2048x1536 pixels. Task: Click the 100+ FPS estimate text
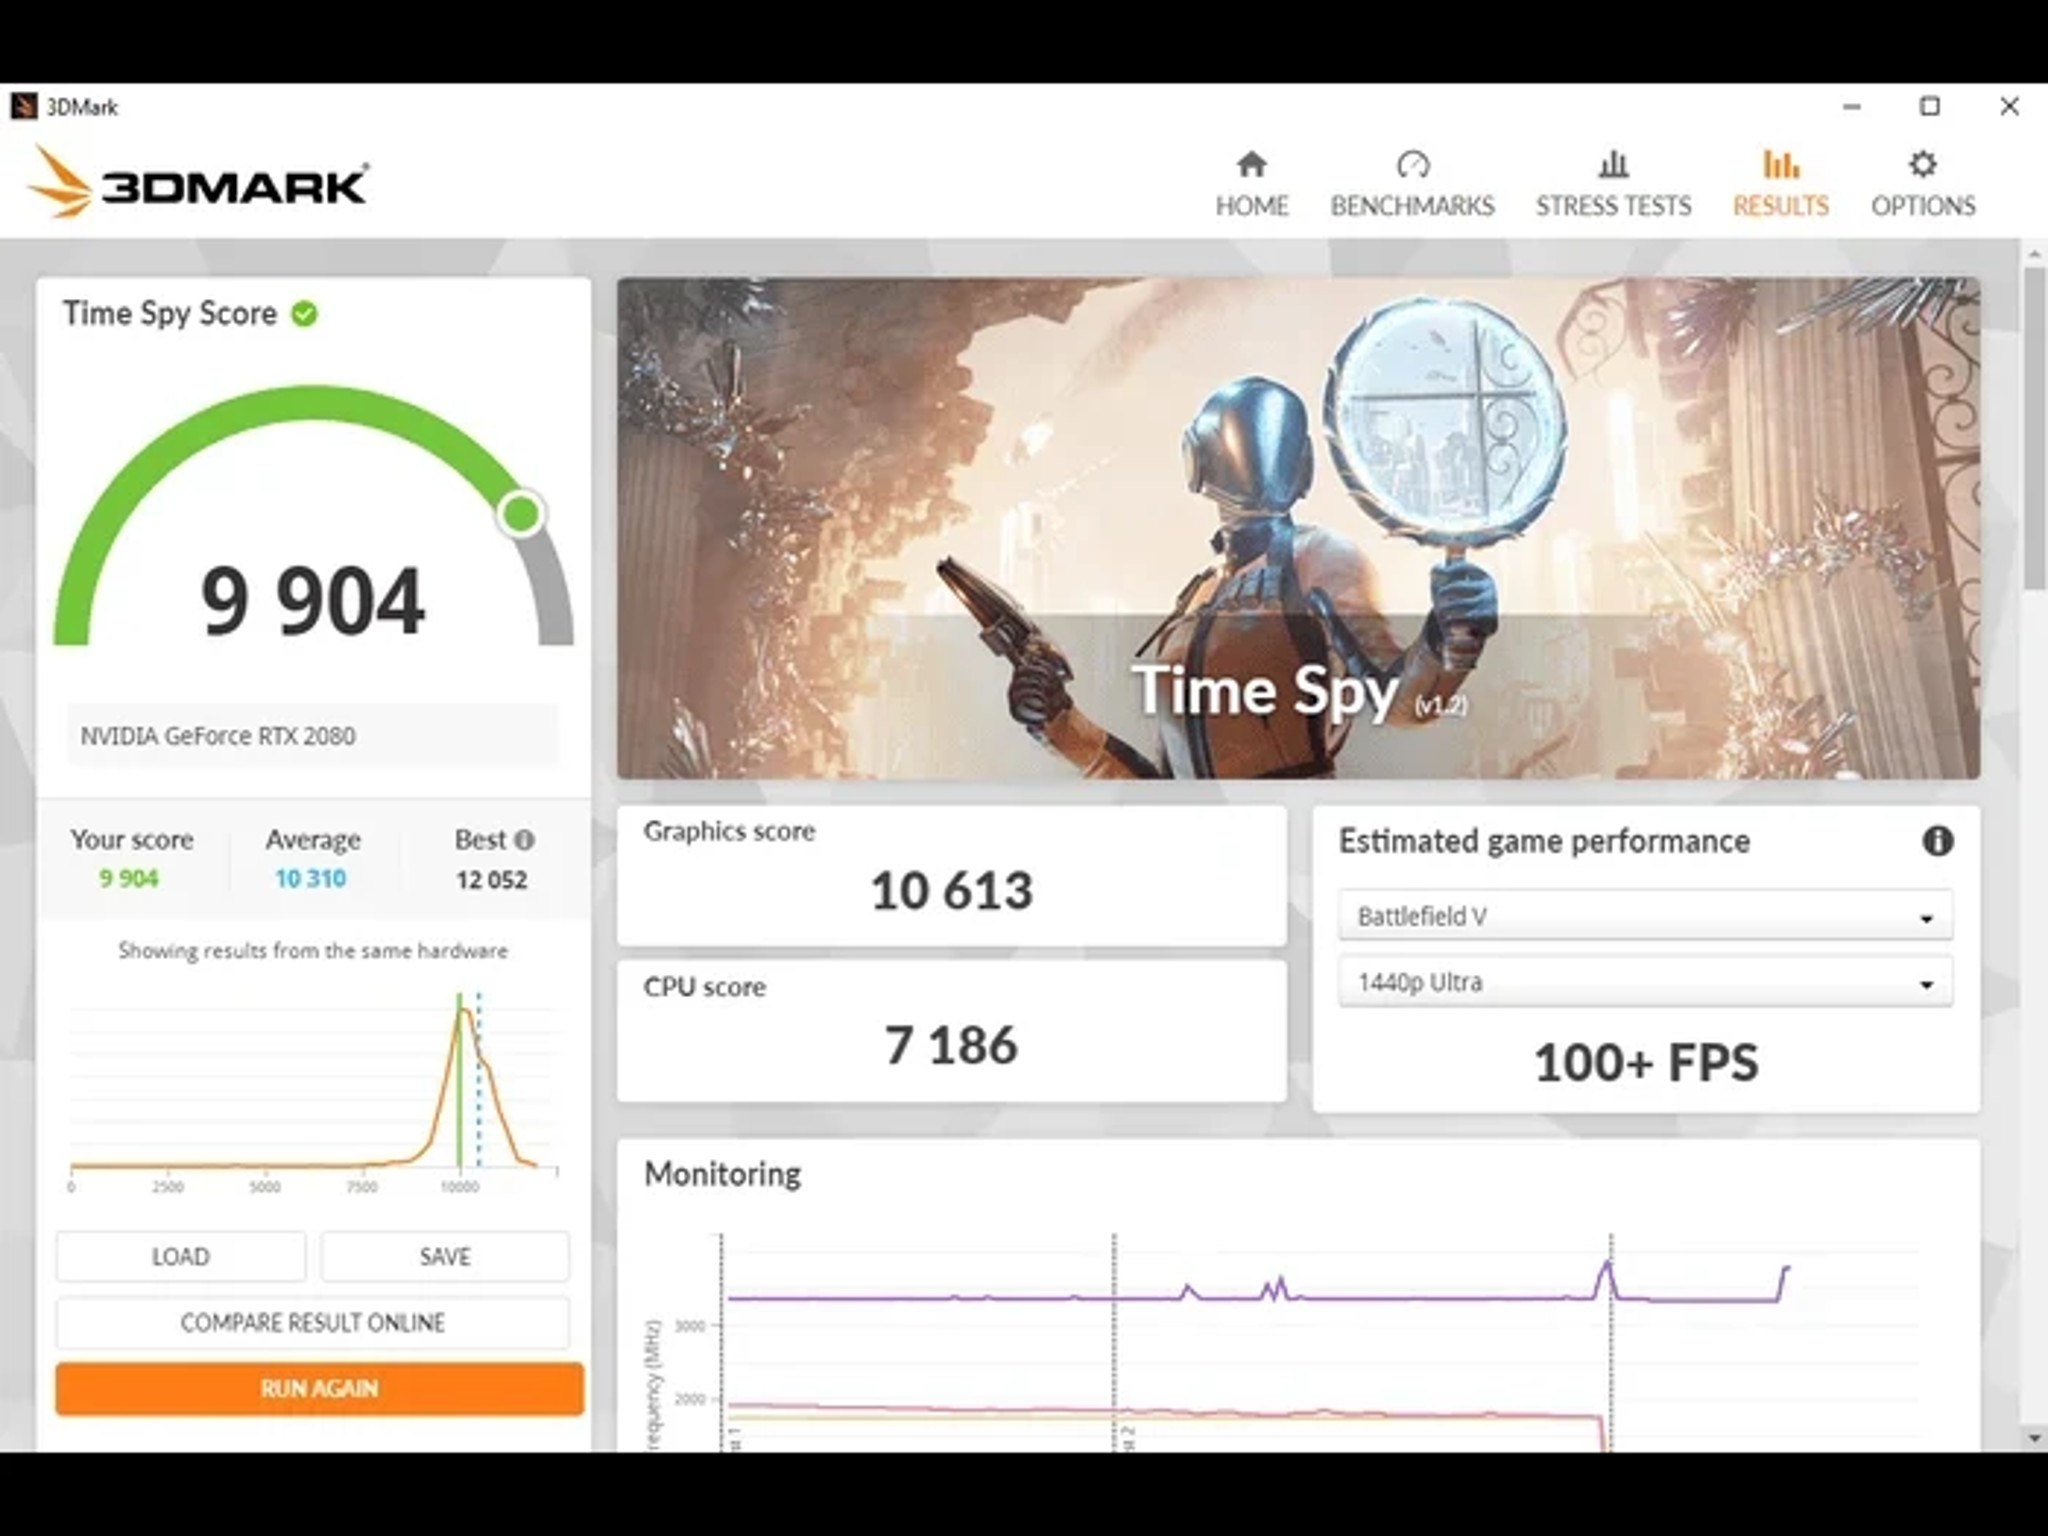pyautogui.click(x=1646, y=1063)
